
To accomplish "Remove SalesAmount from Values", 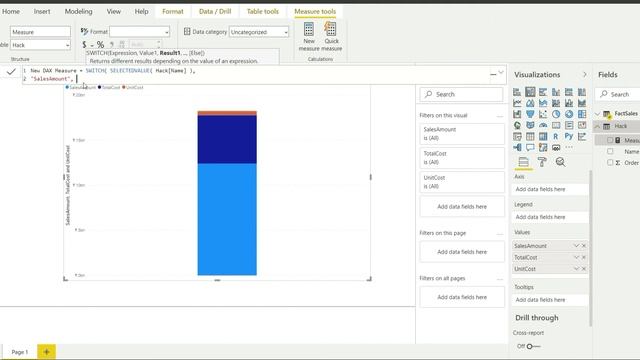I will (584, 246).
